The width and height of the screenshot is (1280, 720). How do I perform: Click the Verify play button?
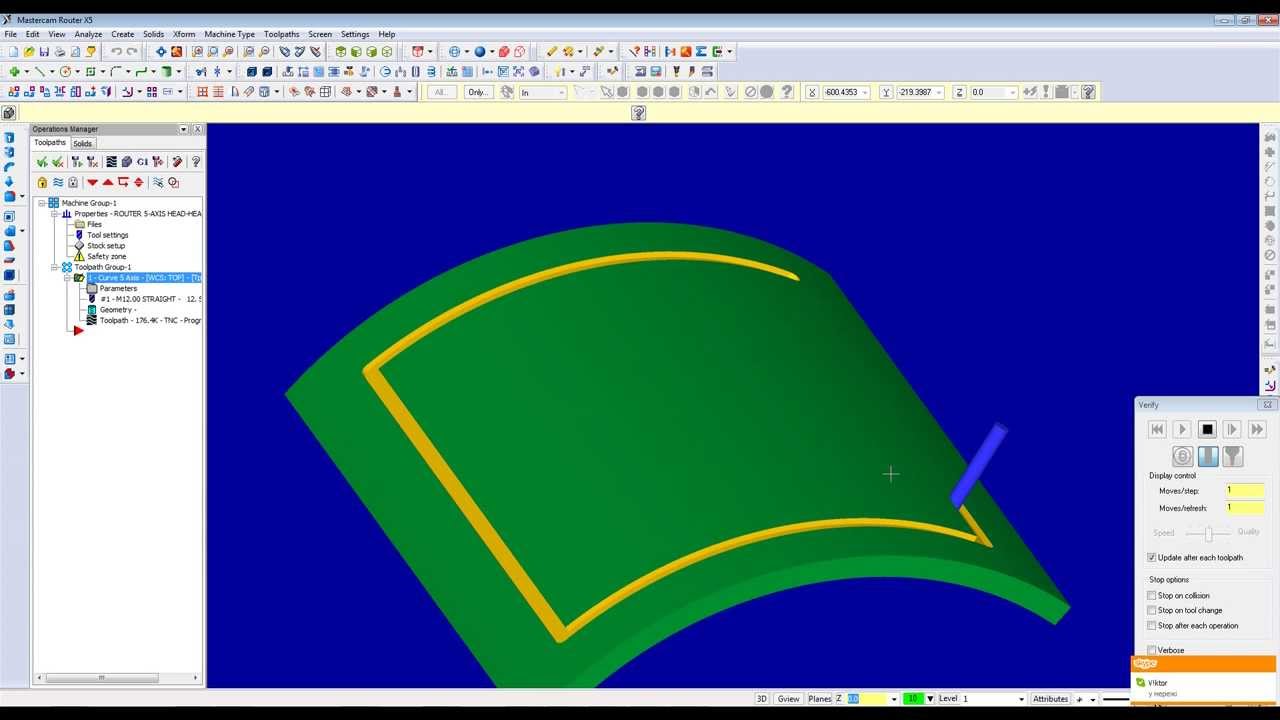tap(1182, 429)
